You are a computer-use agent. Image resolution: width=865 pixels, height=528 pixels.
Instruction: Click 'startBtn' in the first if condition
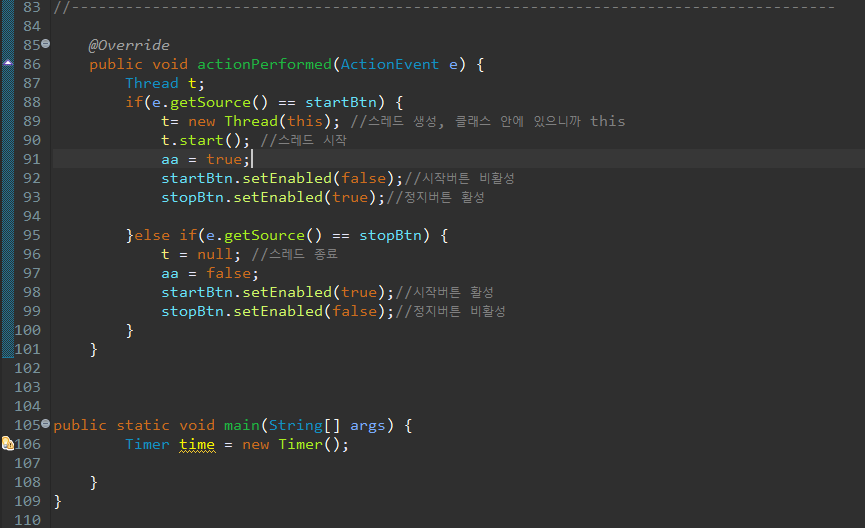tap(341, 103)
